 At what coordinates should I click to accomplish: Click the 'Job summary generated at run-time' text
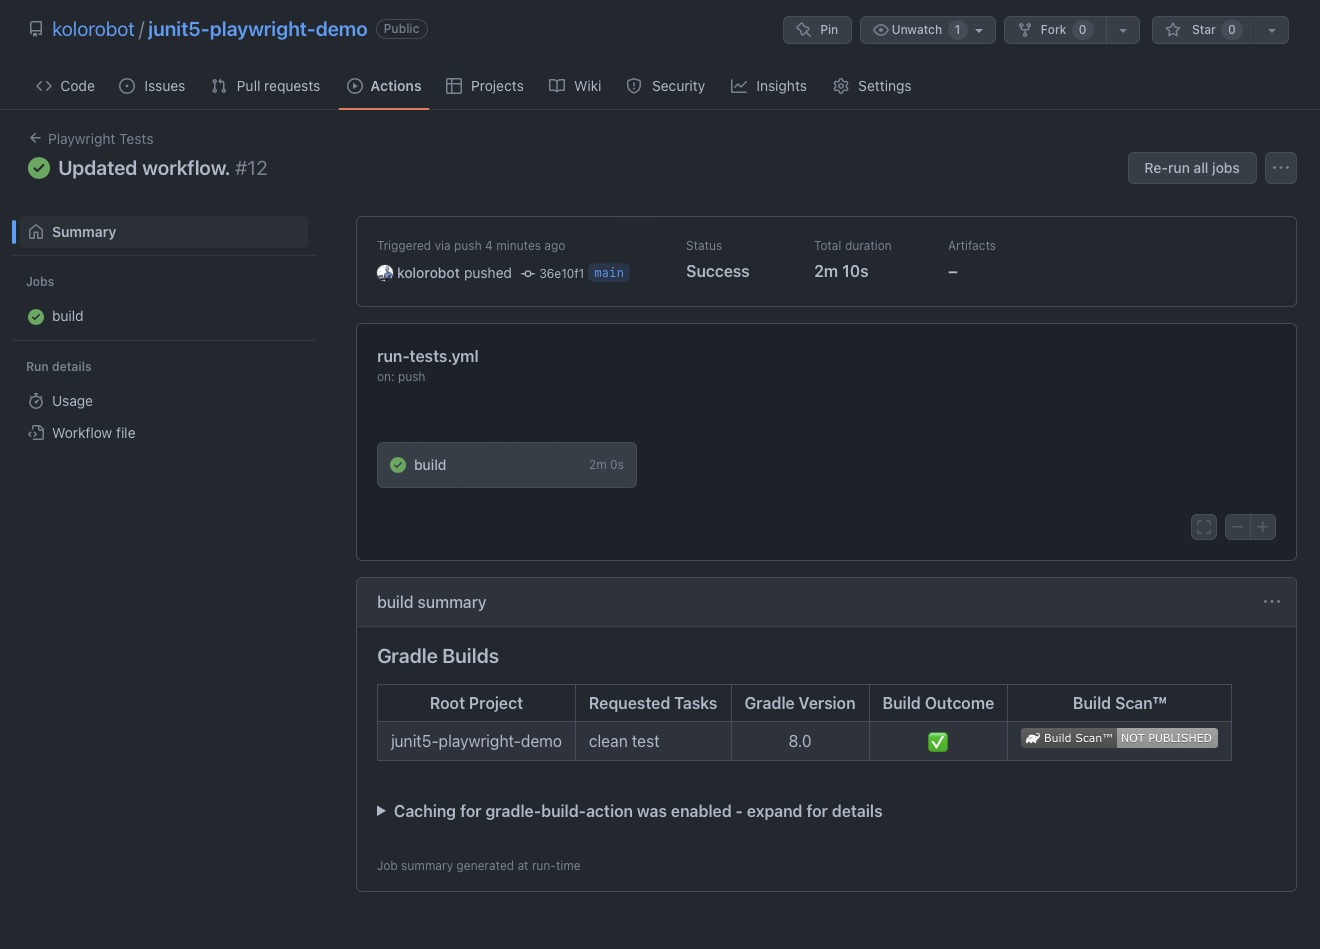479,866
